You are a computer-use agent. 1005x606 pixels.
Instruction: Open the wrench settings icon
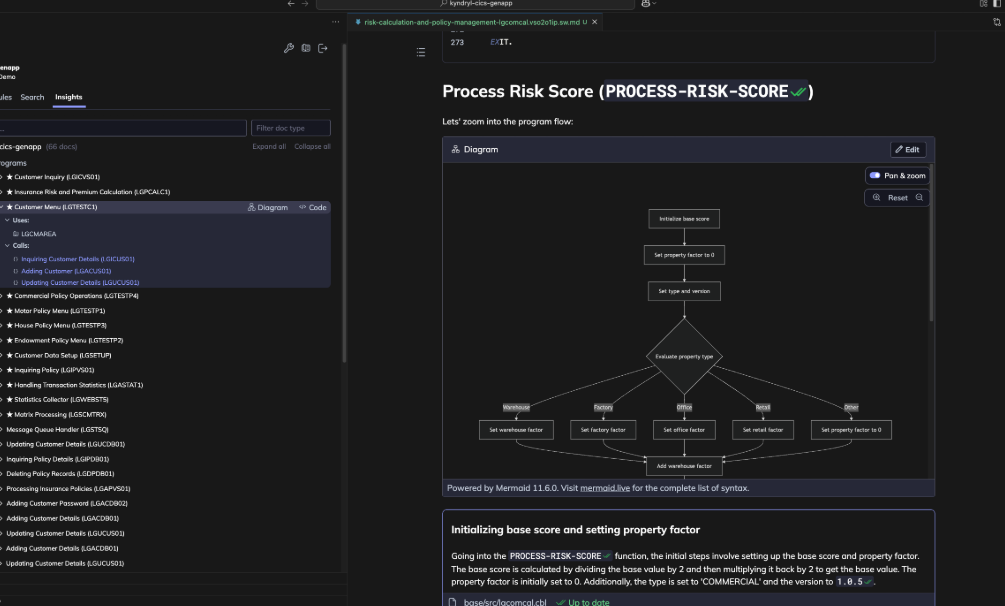click(x=289, y=48)
